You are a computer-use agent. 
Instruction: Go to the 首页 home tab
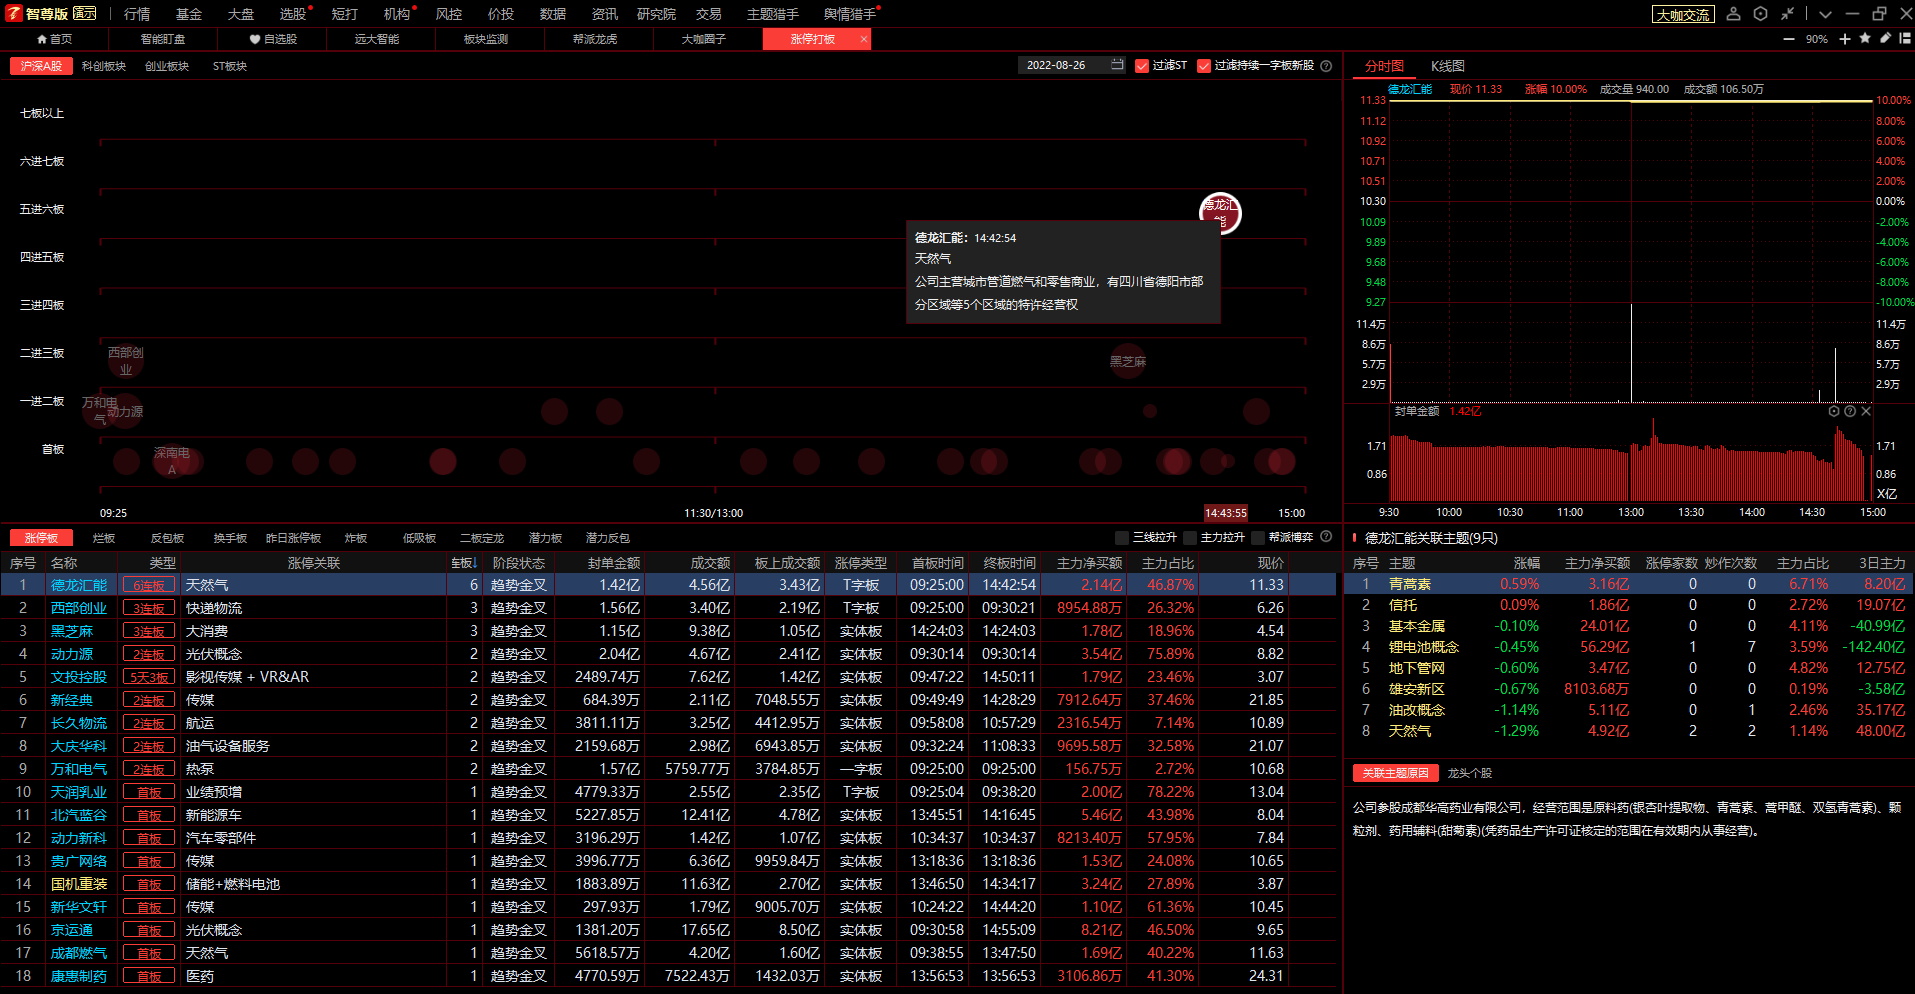pyautogui.click(x=54, y=39)
